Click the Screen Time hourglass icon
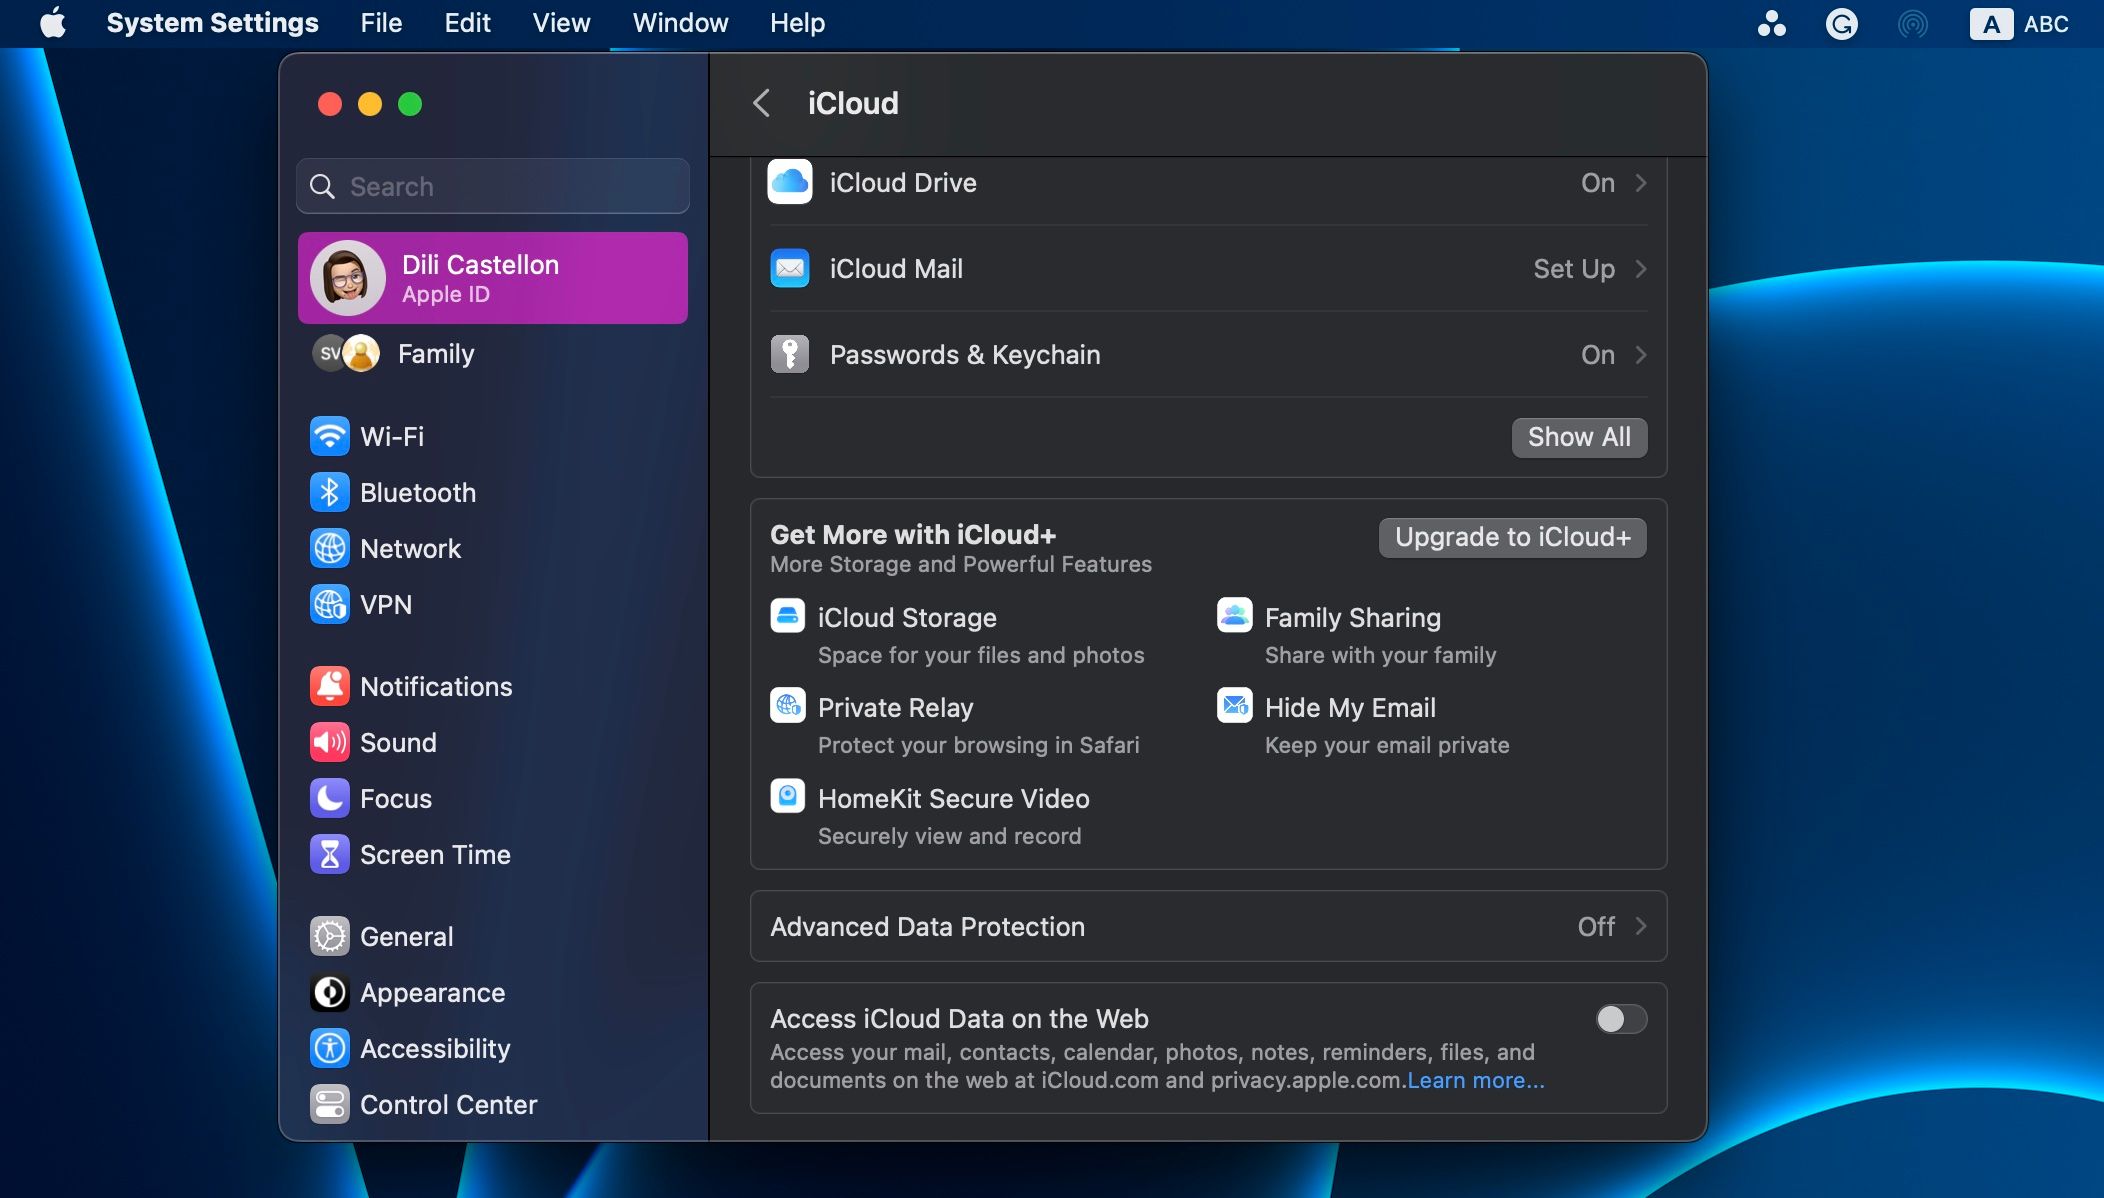Image resolution: width=2104 pixels, height=1198 pixels. point(330,854)
